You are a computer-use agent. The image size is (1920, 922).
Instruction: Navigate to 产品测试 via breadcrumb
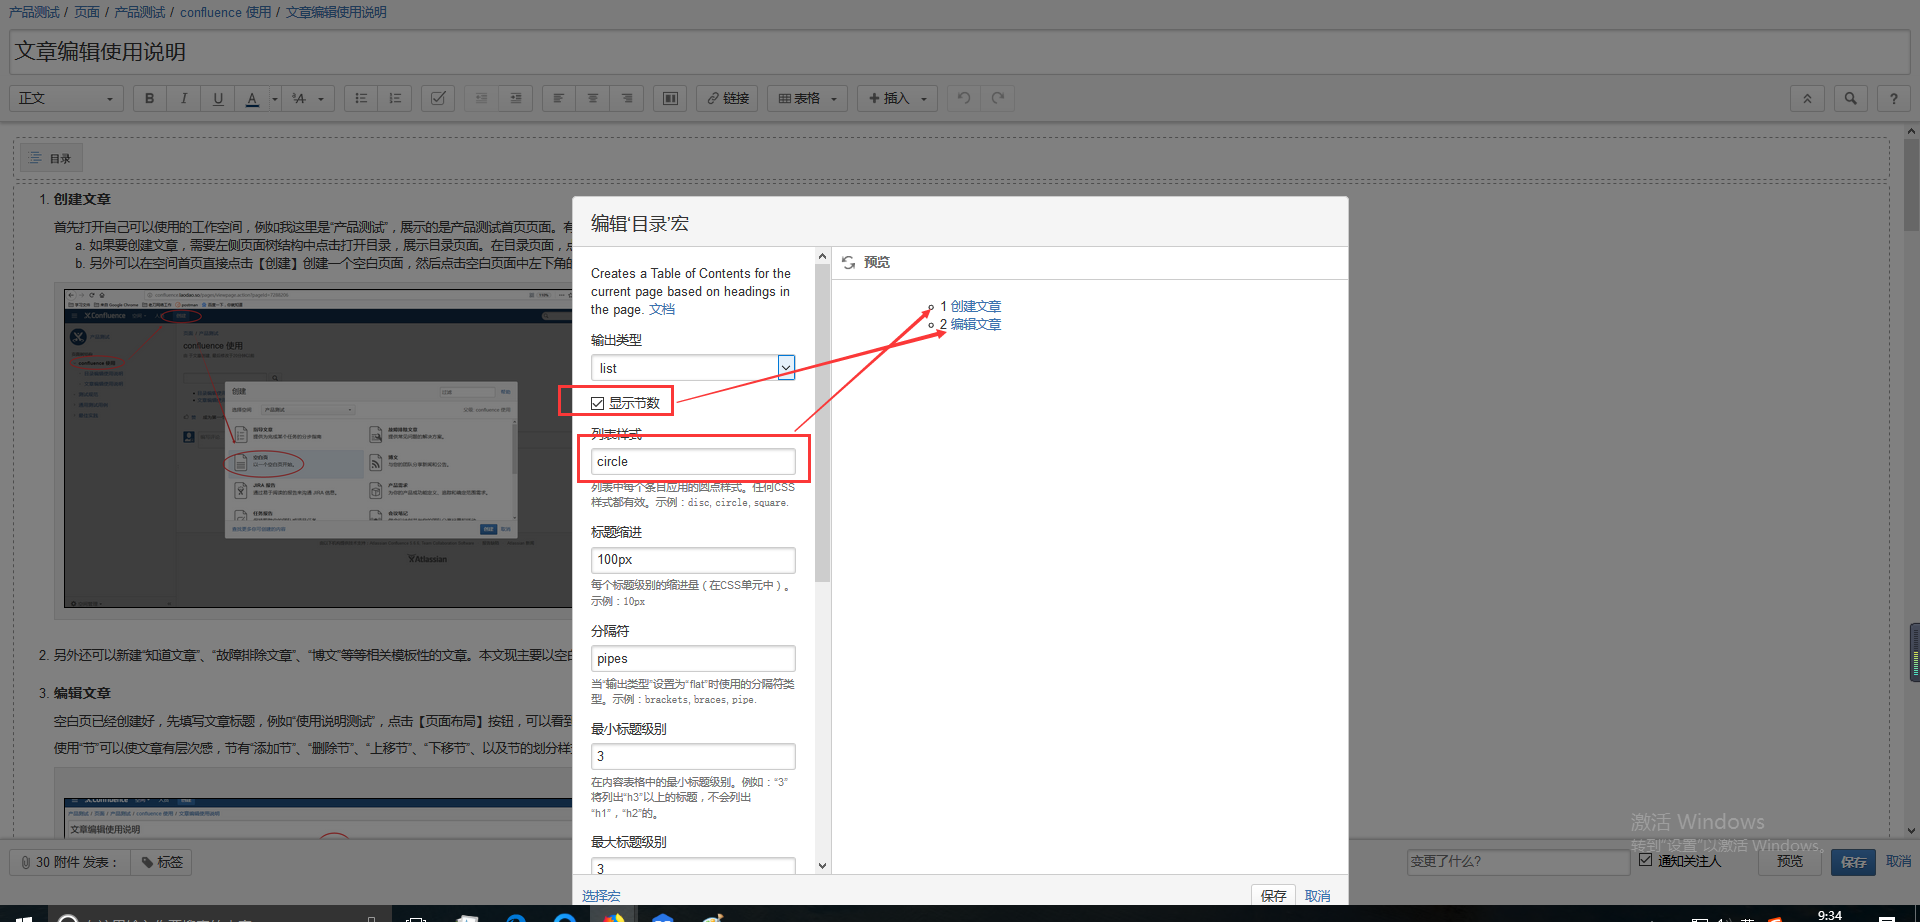click(32, 12)
